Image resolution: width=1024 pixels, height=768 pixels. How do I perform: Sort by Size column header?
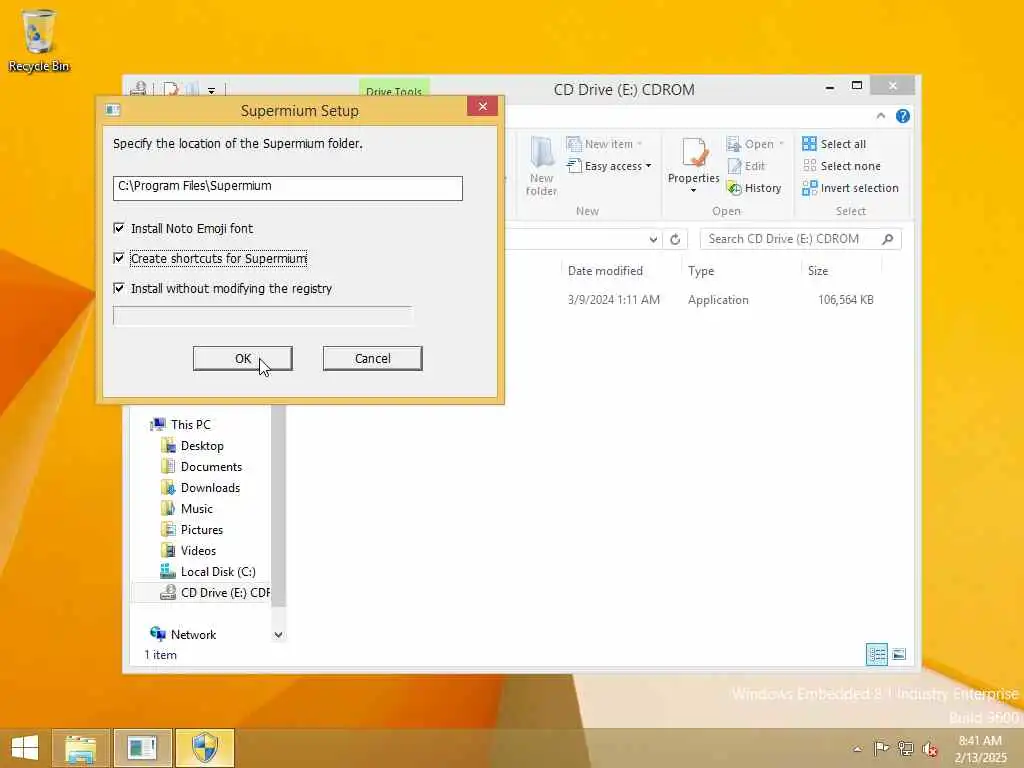[818, 271]
